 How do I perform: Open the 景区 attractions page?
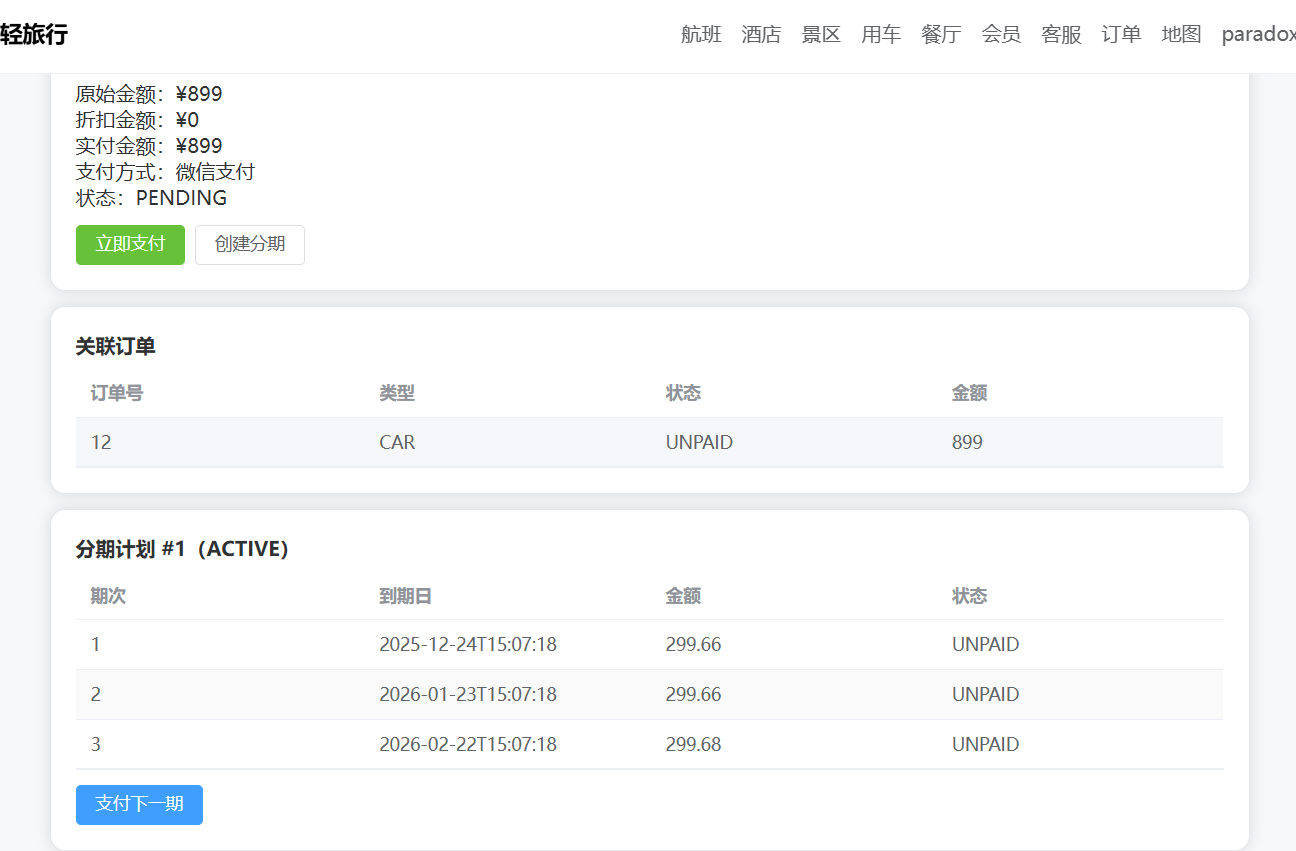point(821,35)
